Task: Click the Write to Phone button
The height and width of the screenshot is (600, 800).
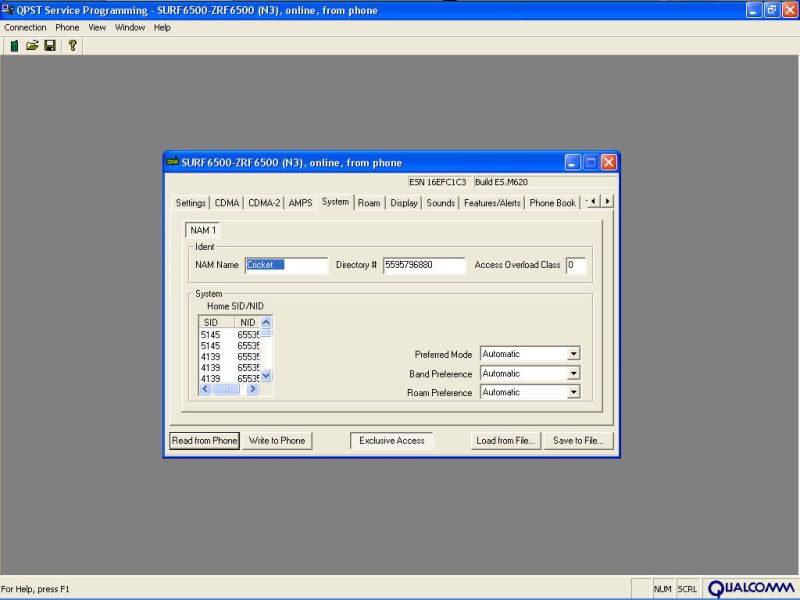Action: (x=277, y=441)
